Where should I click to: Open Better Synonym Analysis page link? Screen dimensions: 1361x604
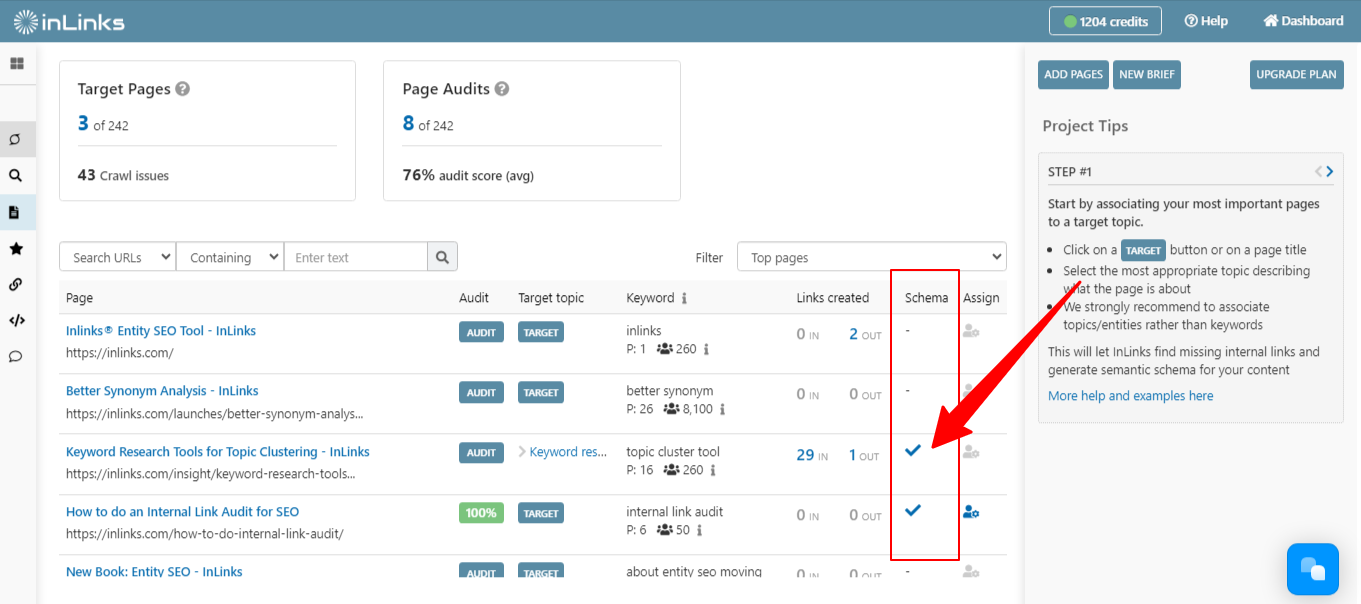tap(162, 391)
